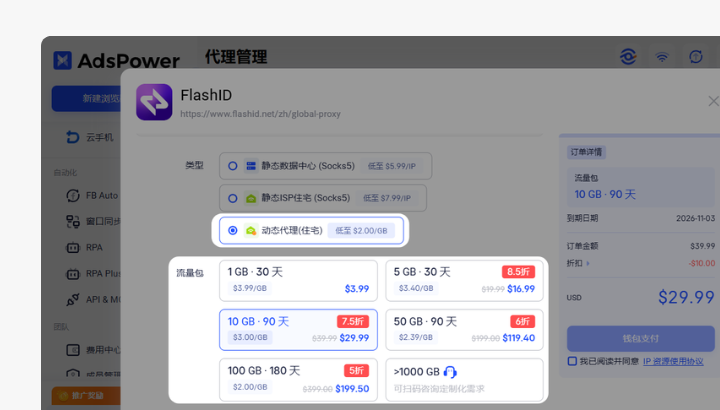Choose the 10 GB · 90 天 package

click(298, 330)
